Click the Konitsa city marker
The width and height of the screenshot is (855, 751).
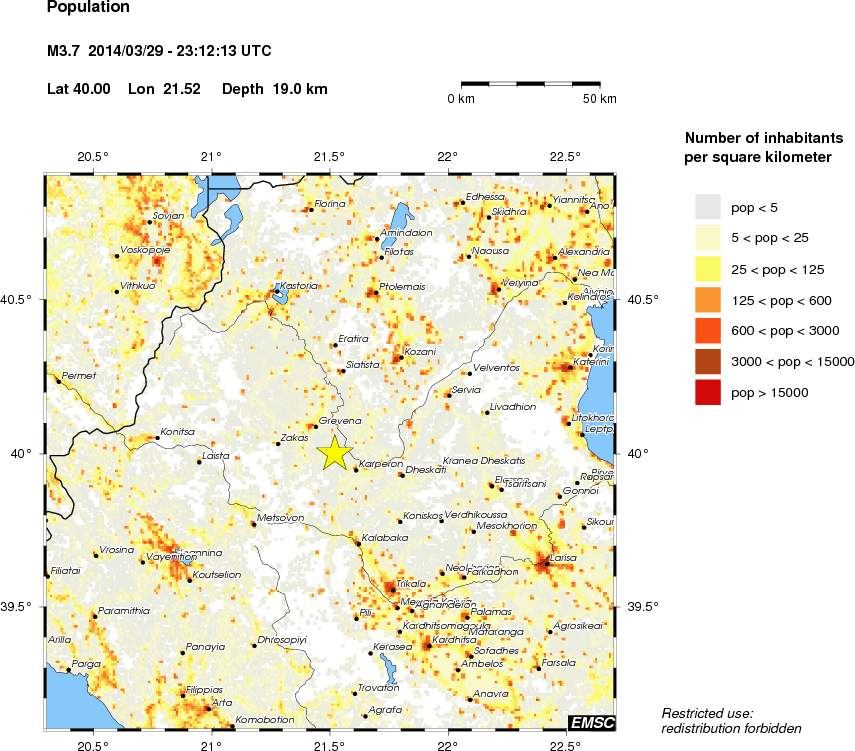[157, 438]
